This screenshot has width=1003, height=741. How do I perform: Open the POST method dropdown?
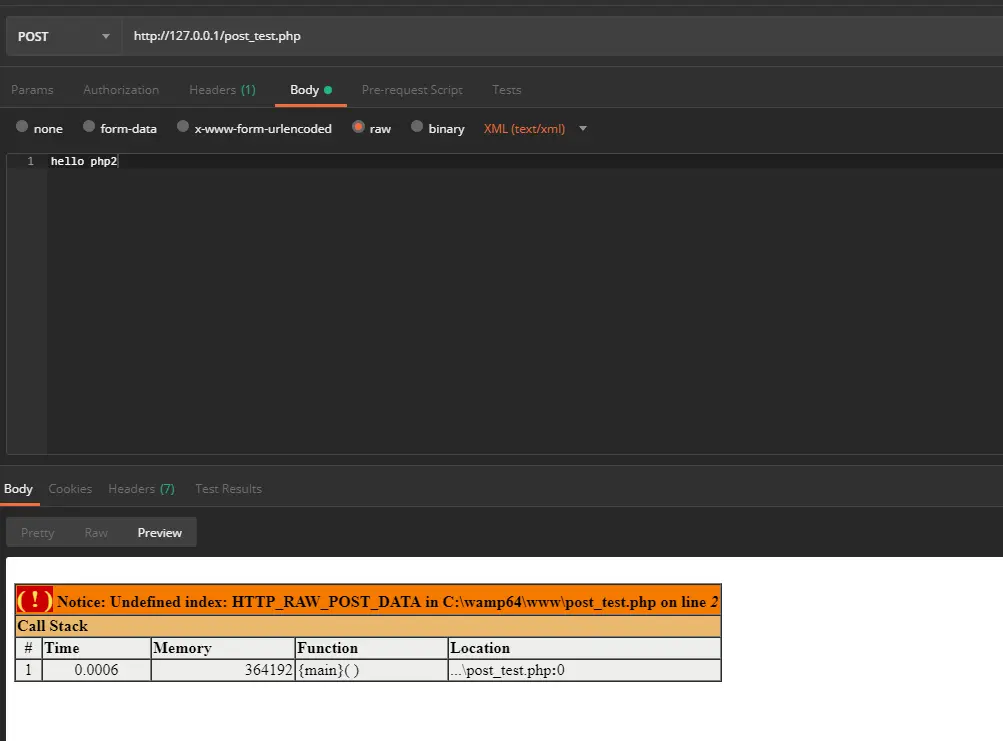[x=63, y=36]
